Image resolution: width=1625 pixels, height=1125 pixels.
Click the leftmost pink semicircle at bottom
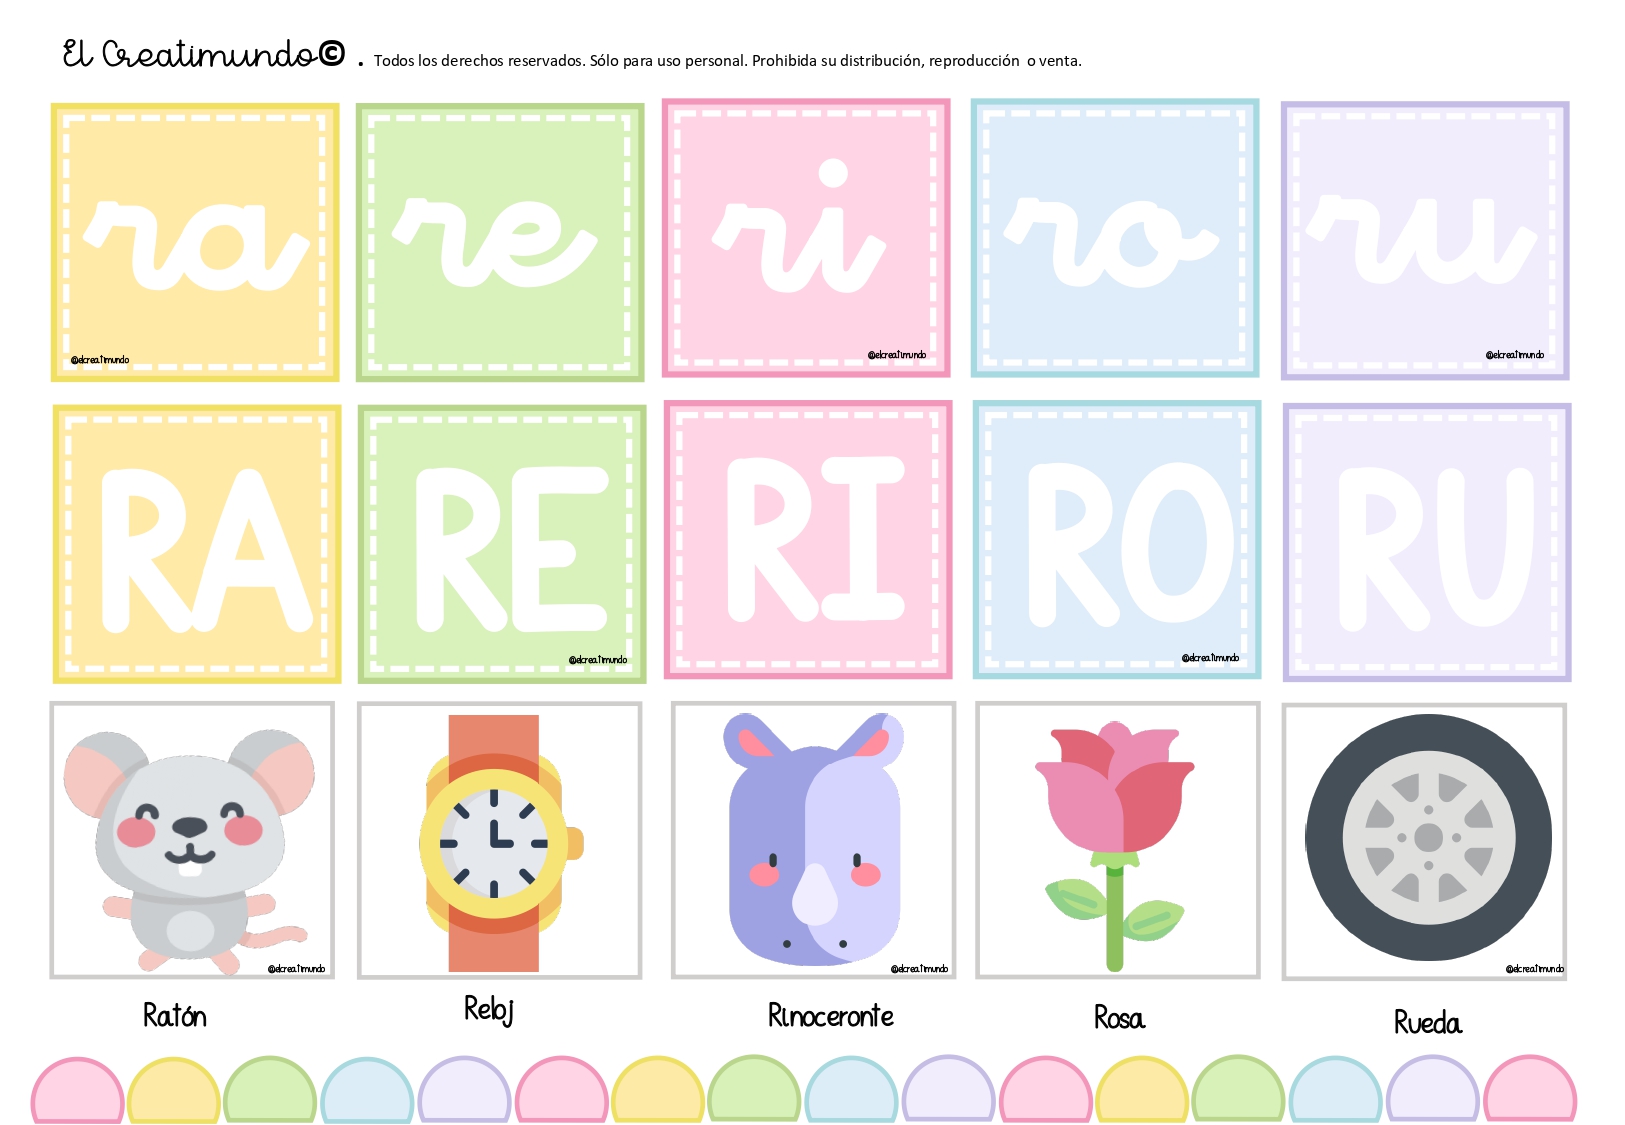point(77,1095)
